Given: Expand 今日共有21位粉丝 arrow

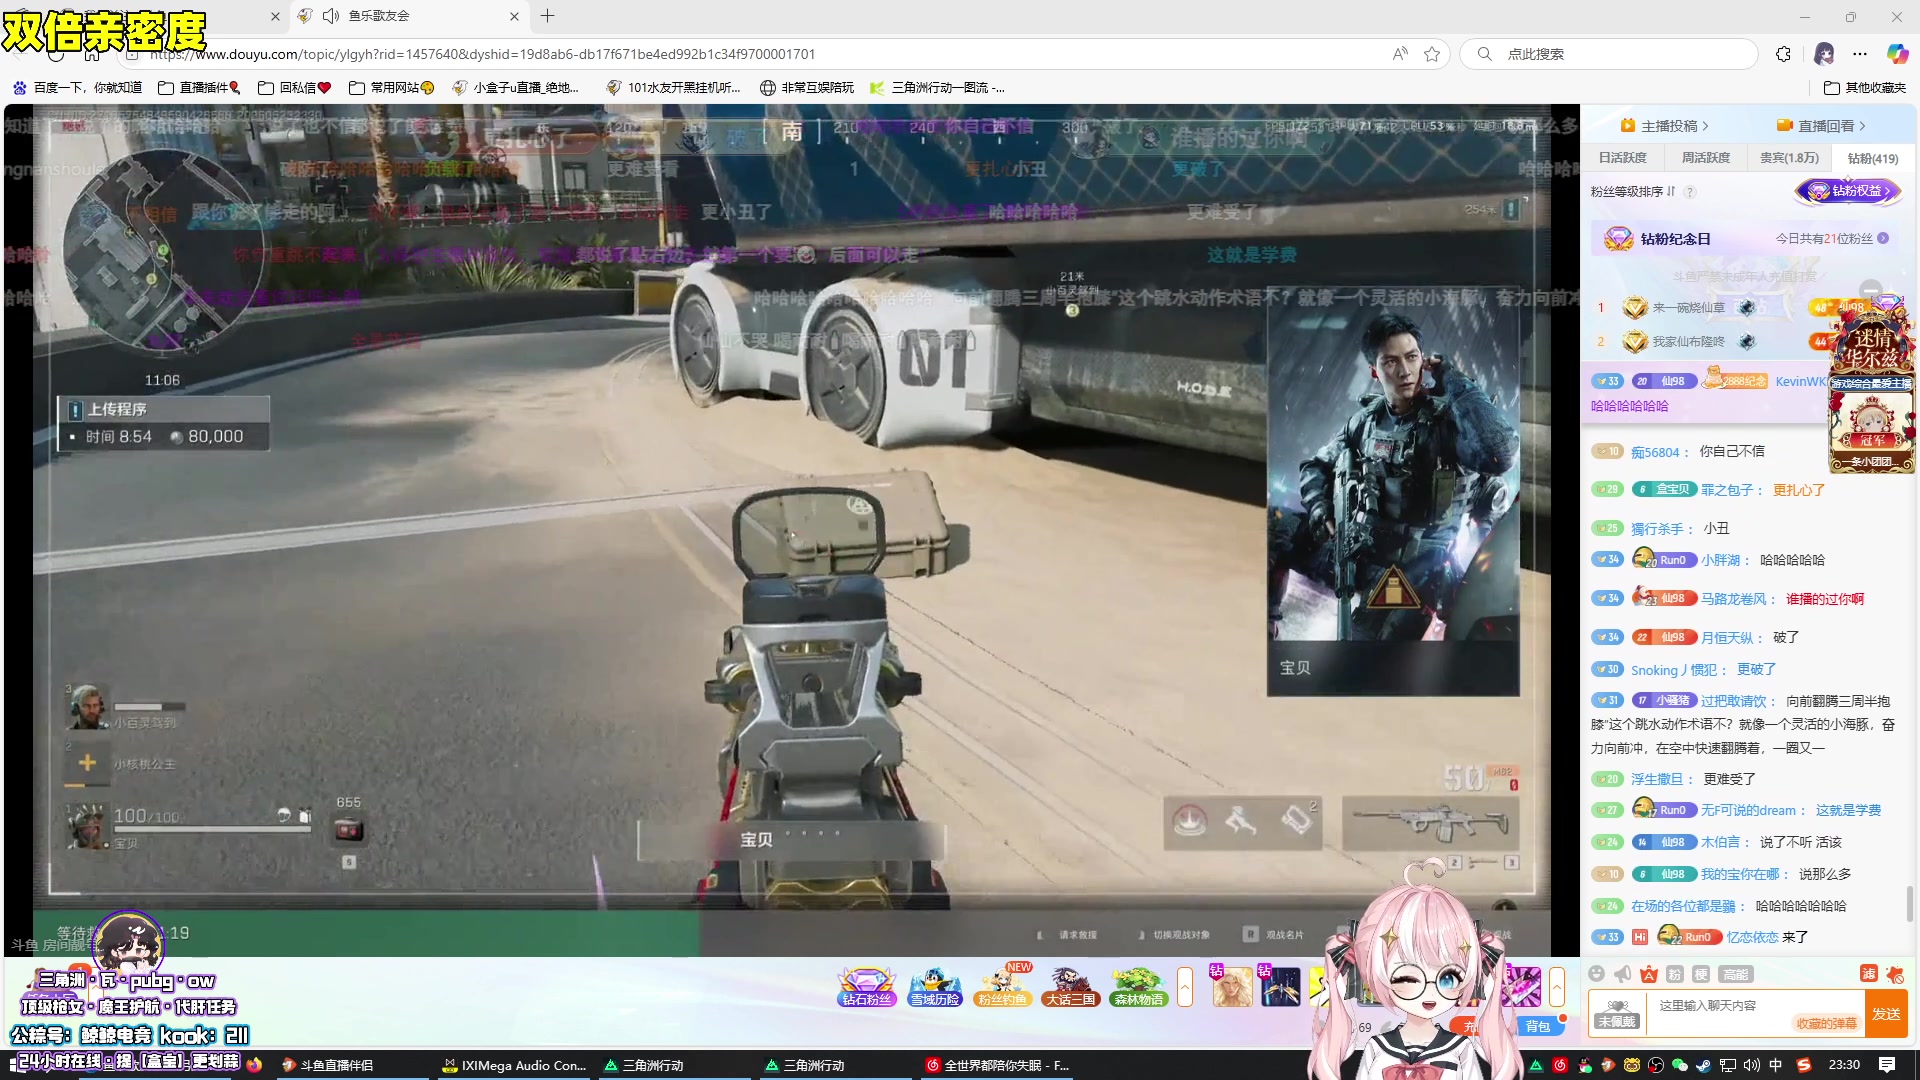Looking at the screenshot, I should [1884, 238].
